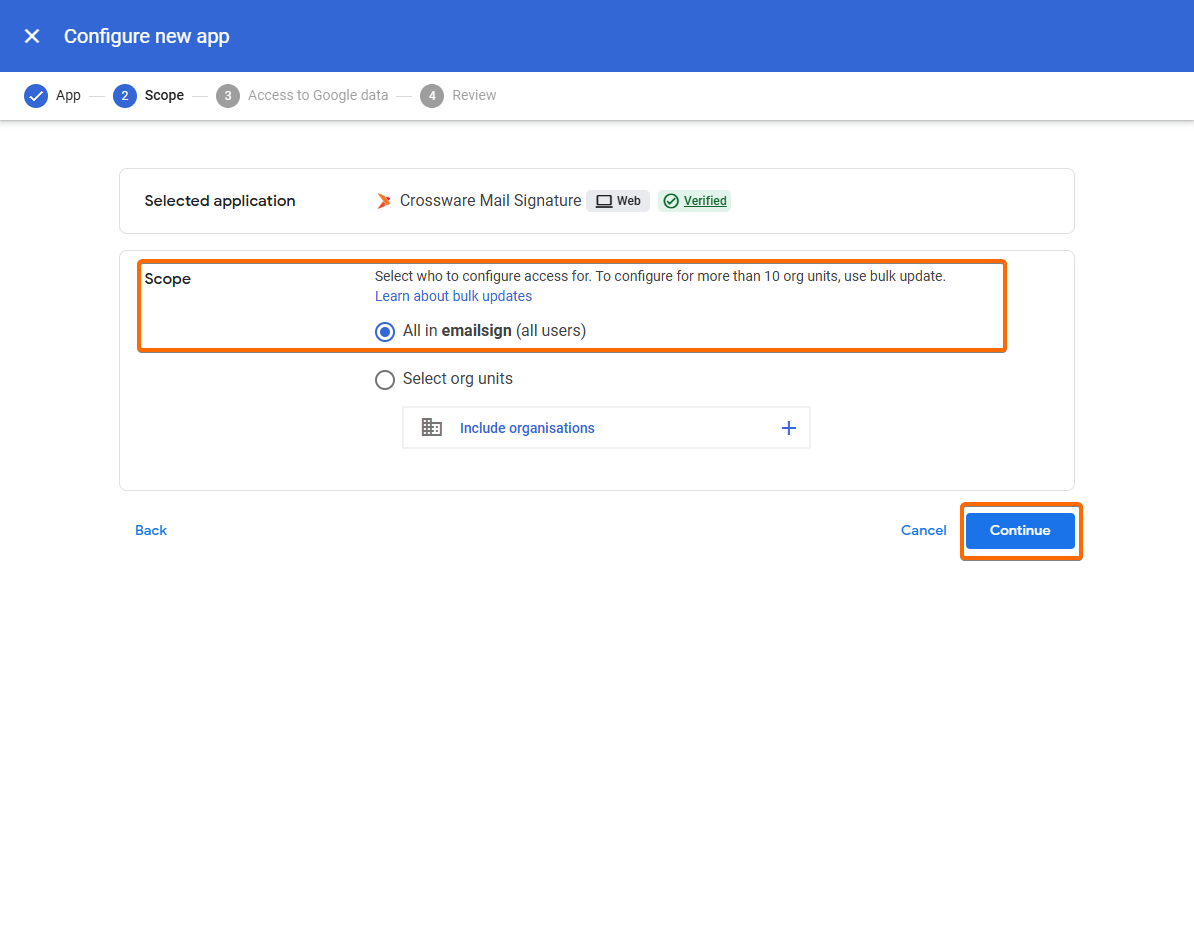
Task: Click the Web laptop icon badge
Action: [604, 201]
